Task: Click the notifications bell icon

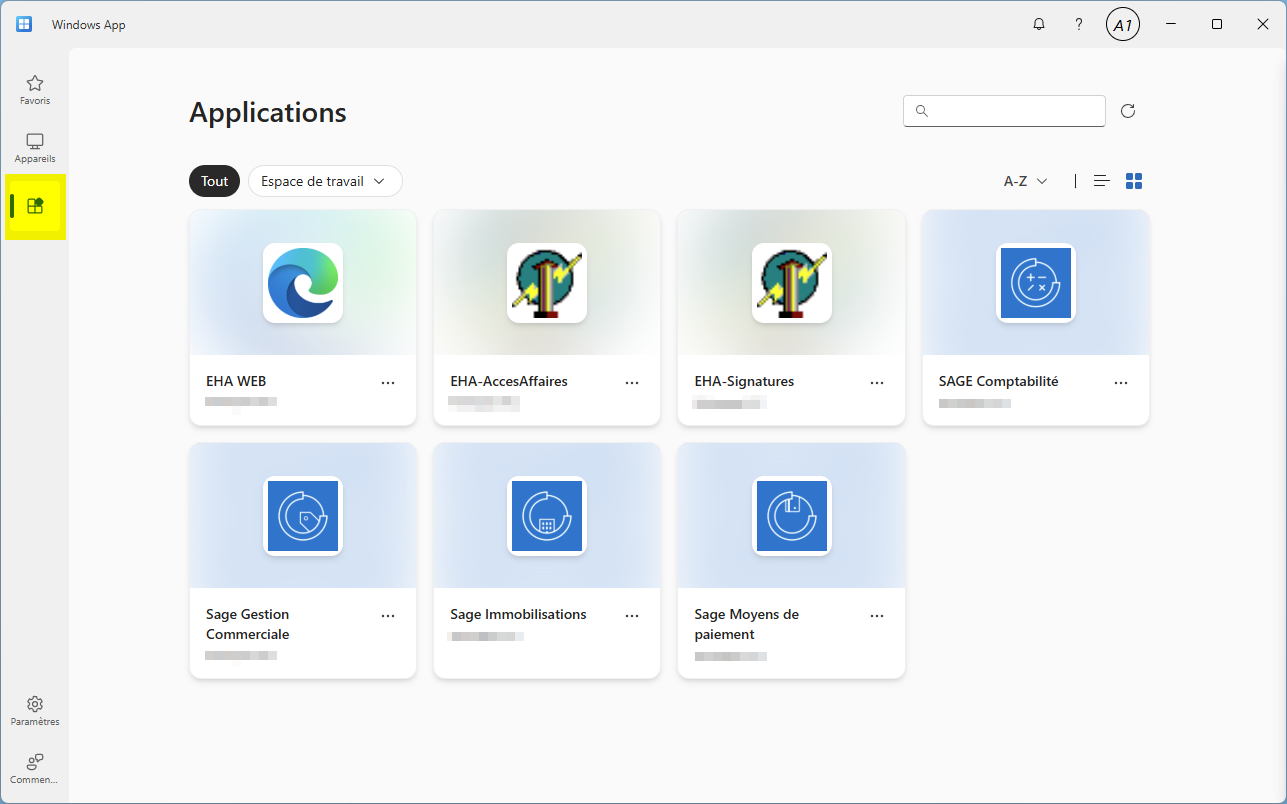Action: pyautogui.click(x=1039, y=25)
